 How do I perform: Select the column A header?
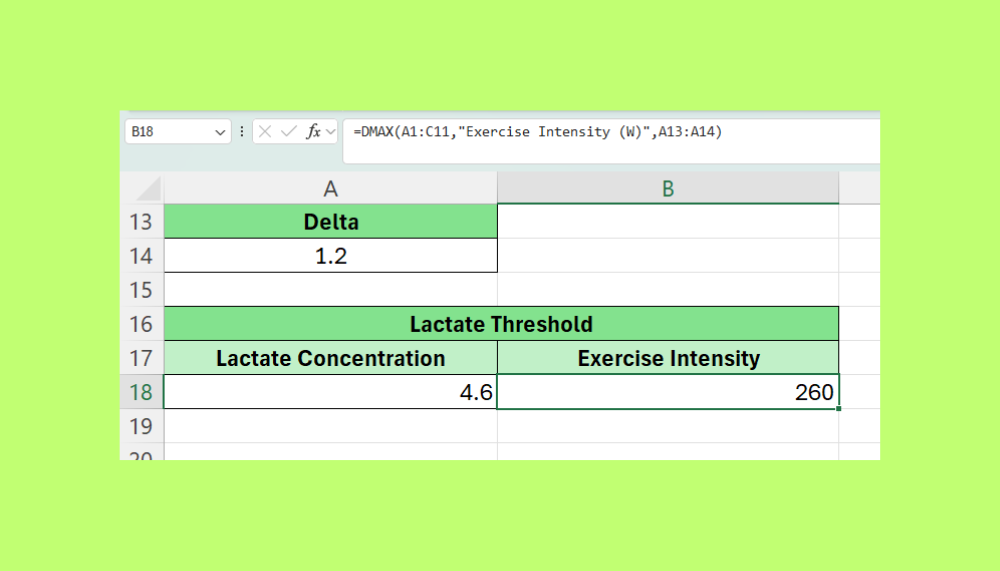pos(330,189)
